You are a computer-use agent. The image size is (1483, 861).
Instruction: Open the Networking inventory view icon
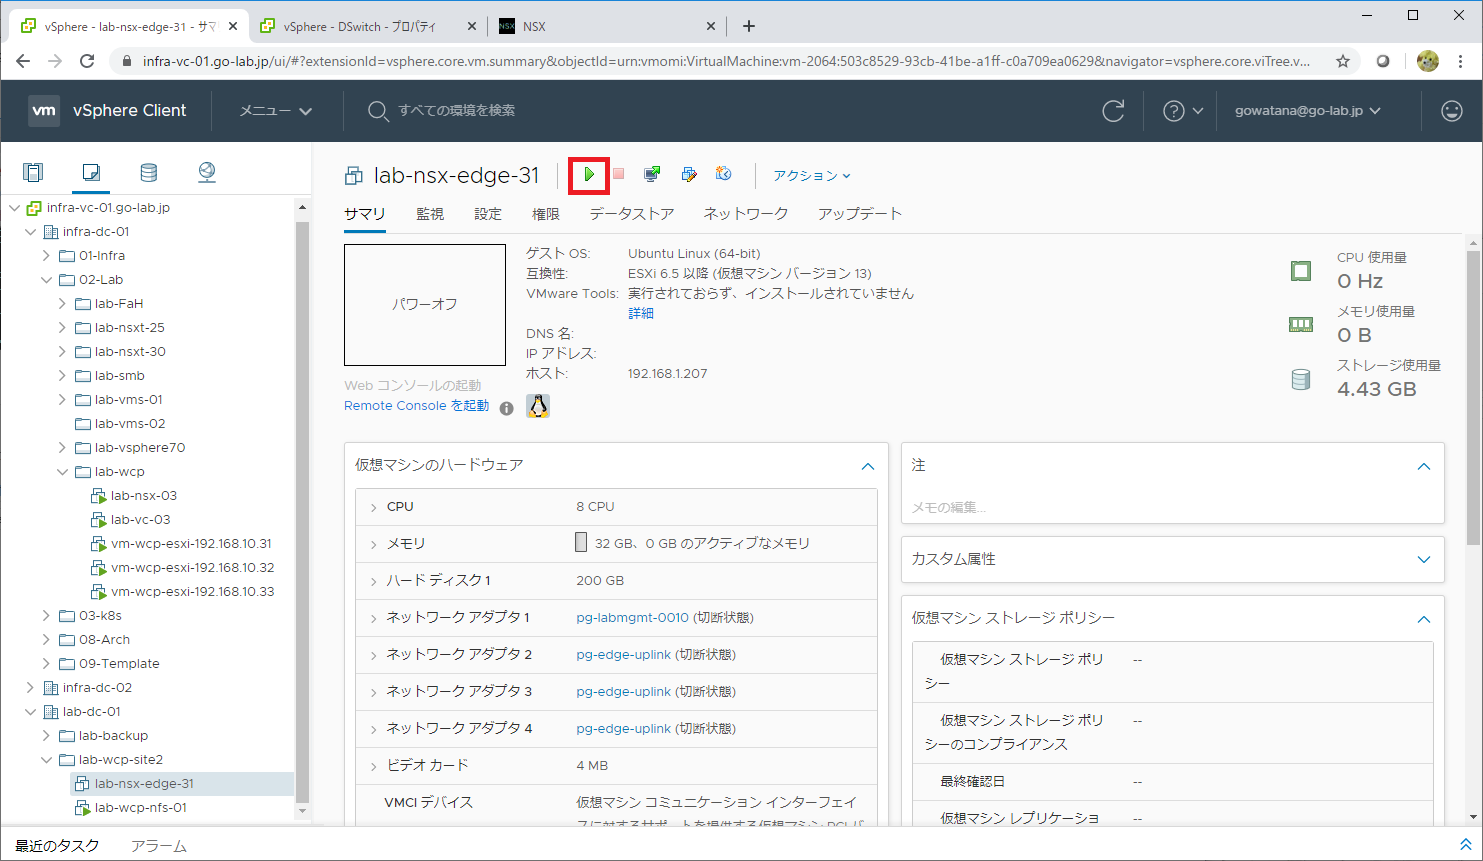207,172
